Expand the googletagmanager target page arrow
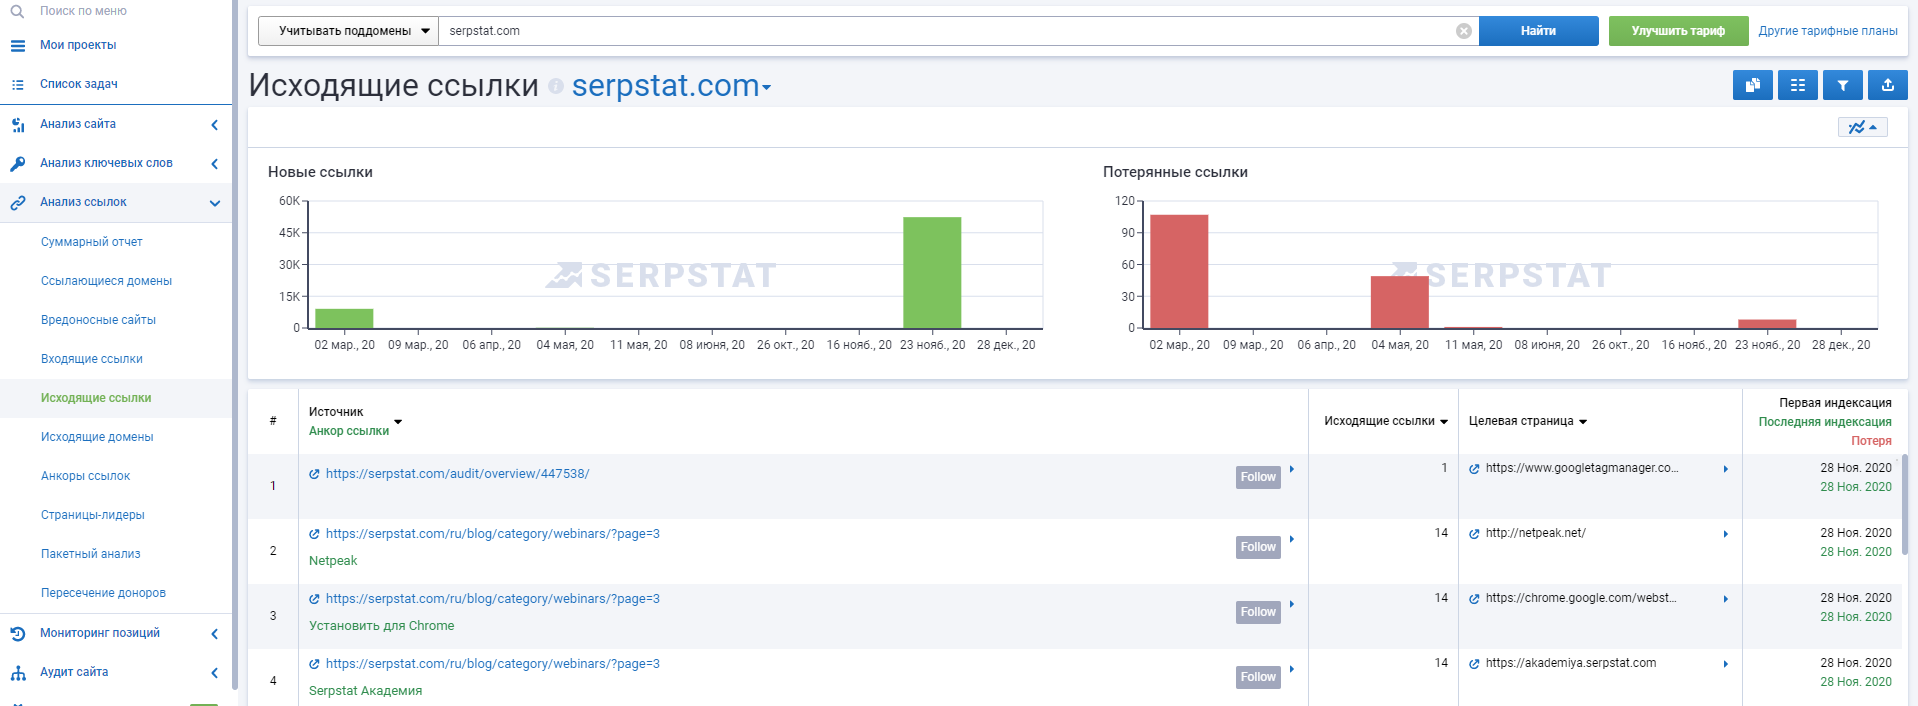The width and height of the screenshot is (1918, 706). (x=1726, y=469)
